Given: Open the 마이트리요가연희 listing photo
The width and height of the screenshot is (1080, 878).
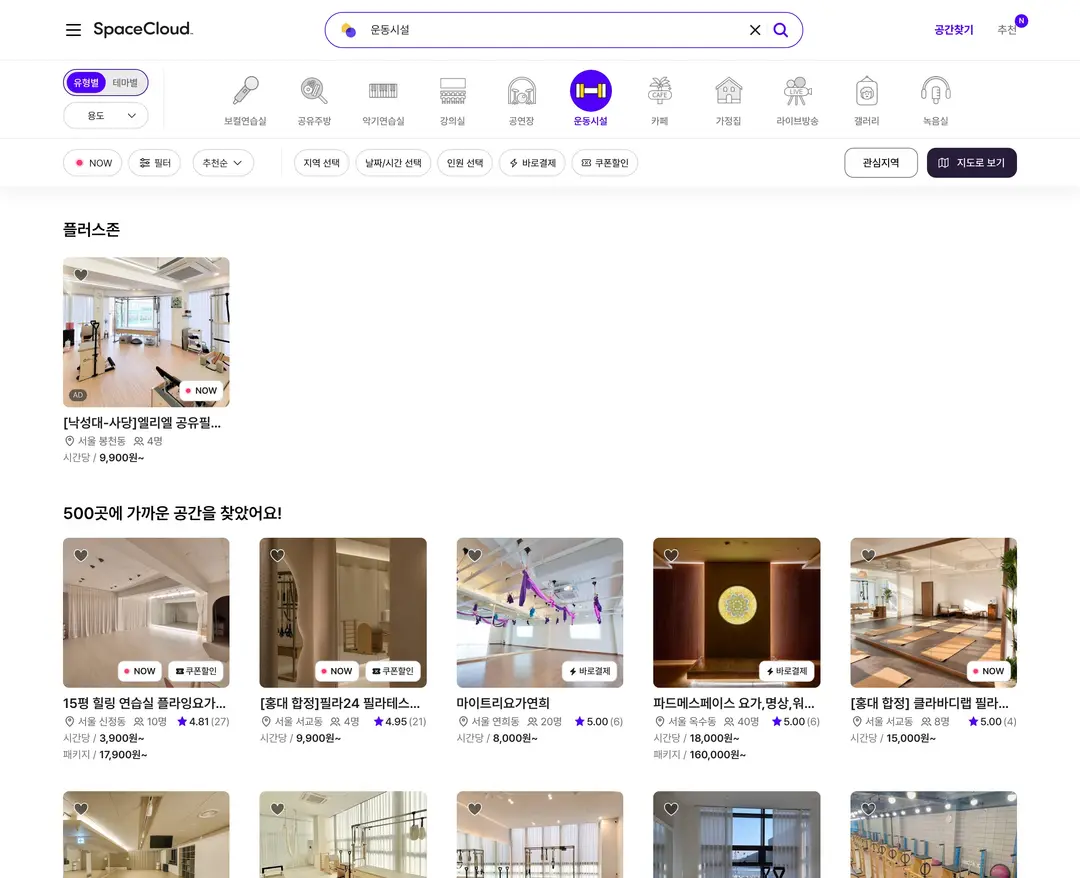Looking at the screenshot, I should (540, 613).
